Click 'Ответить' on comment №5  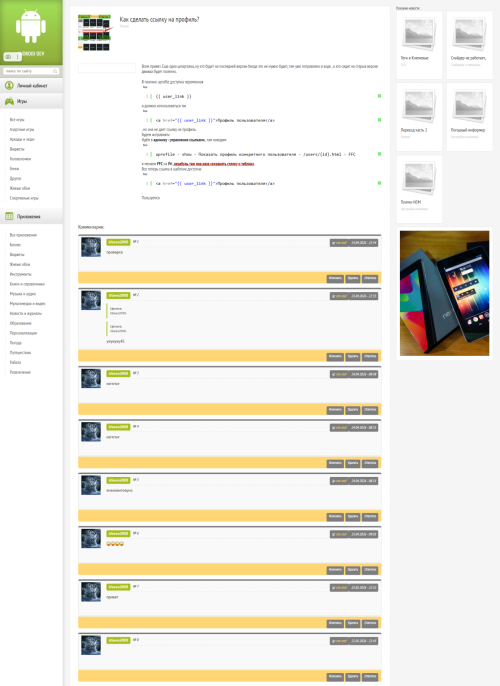370,517
